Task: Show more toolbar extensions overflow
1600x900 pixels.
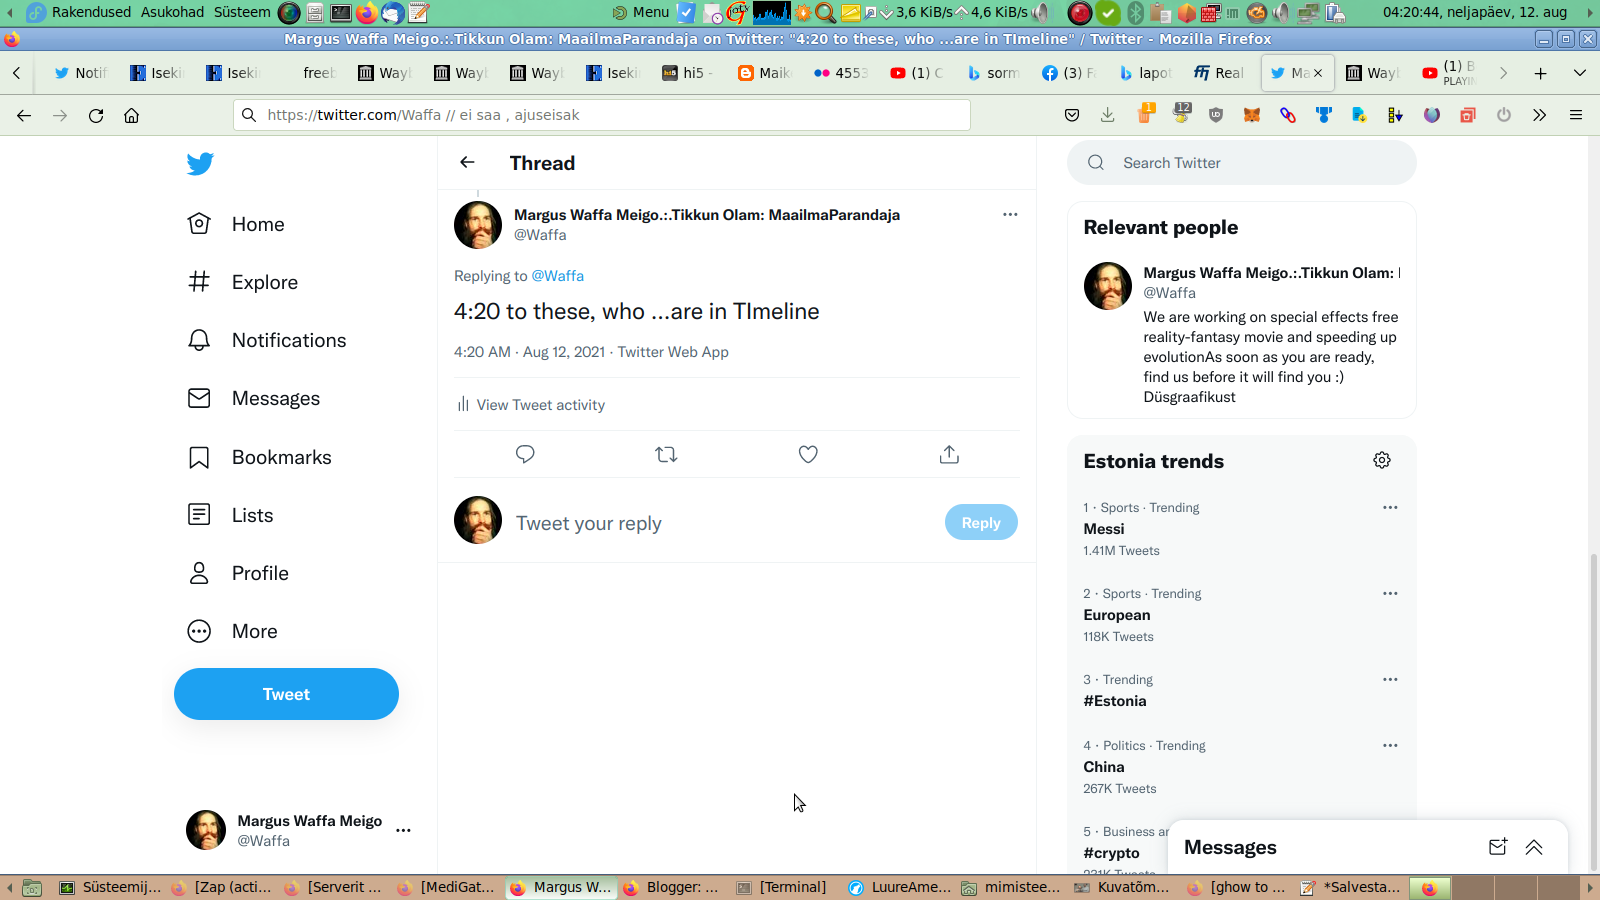Action: coord(1540,115)
